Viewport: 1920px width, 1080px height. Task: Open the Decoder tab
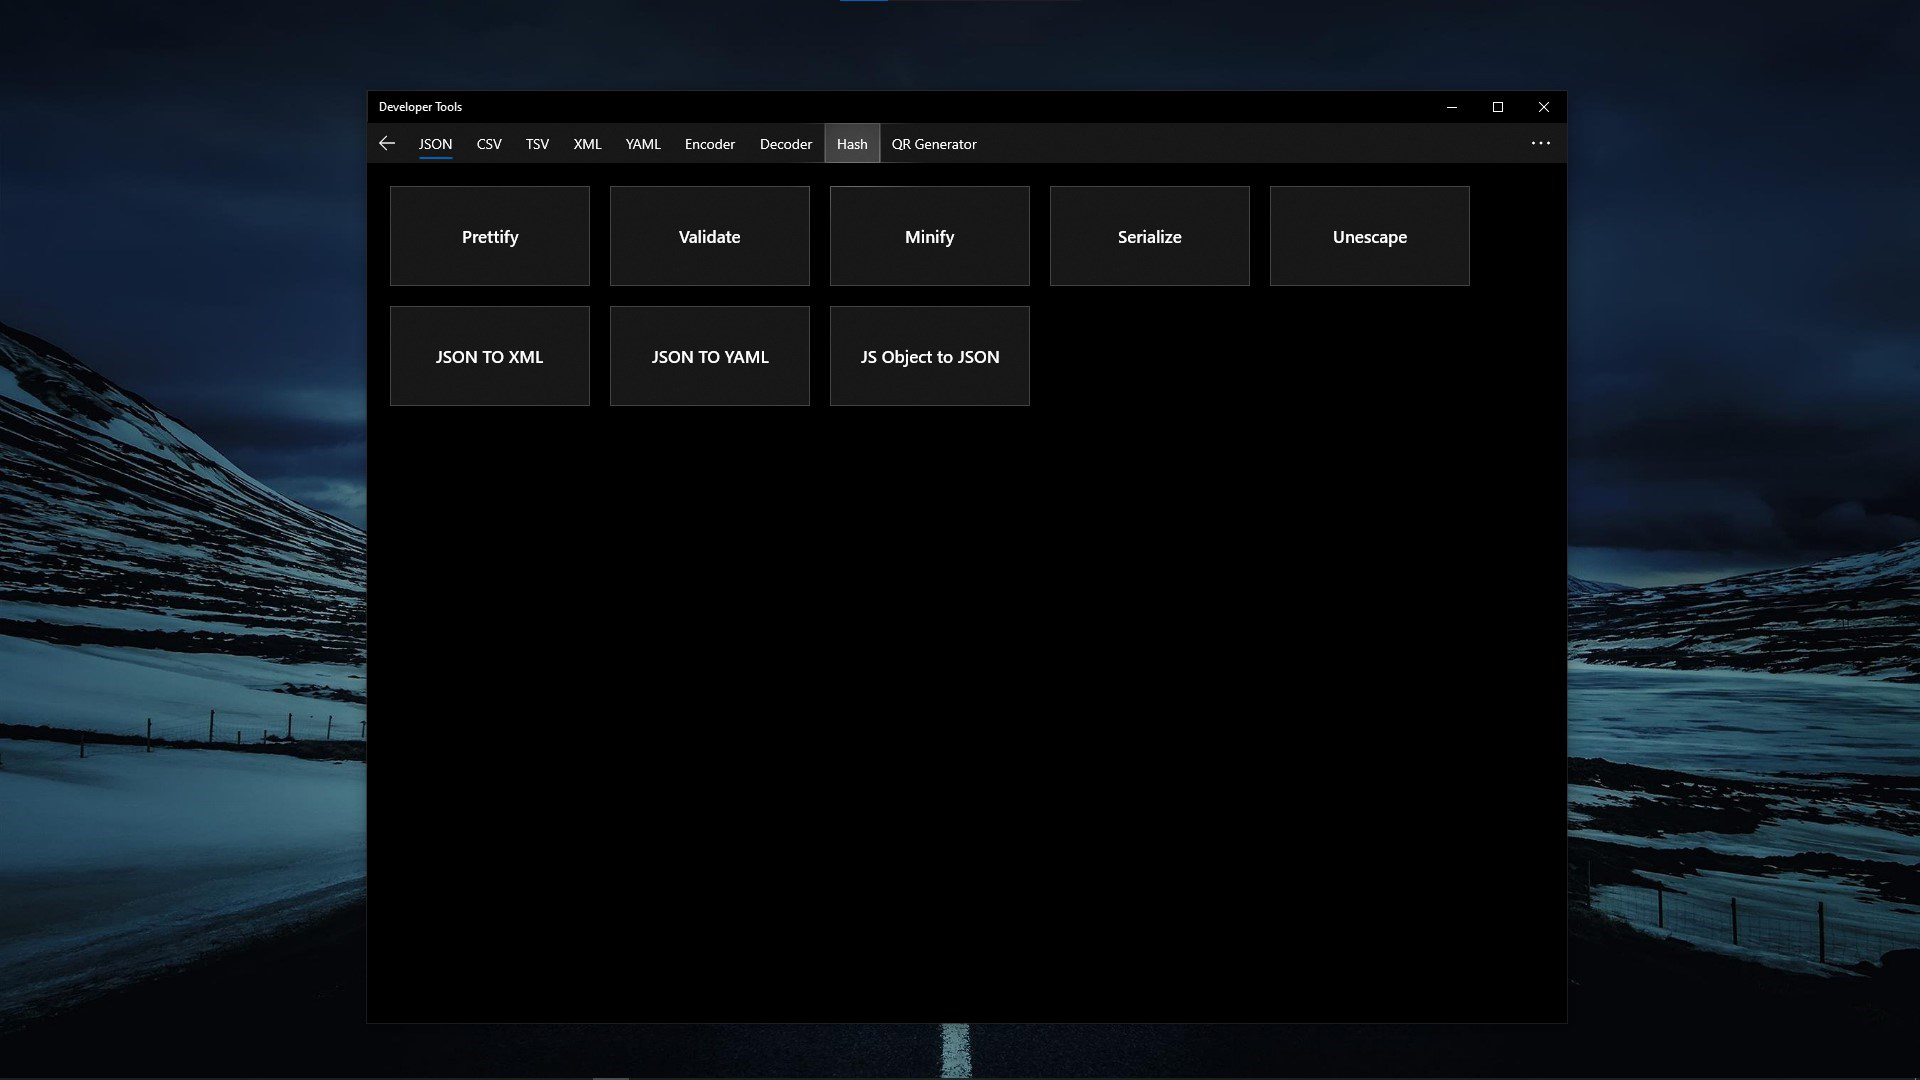pos(785,144)
